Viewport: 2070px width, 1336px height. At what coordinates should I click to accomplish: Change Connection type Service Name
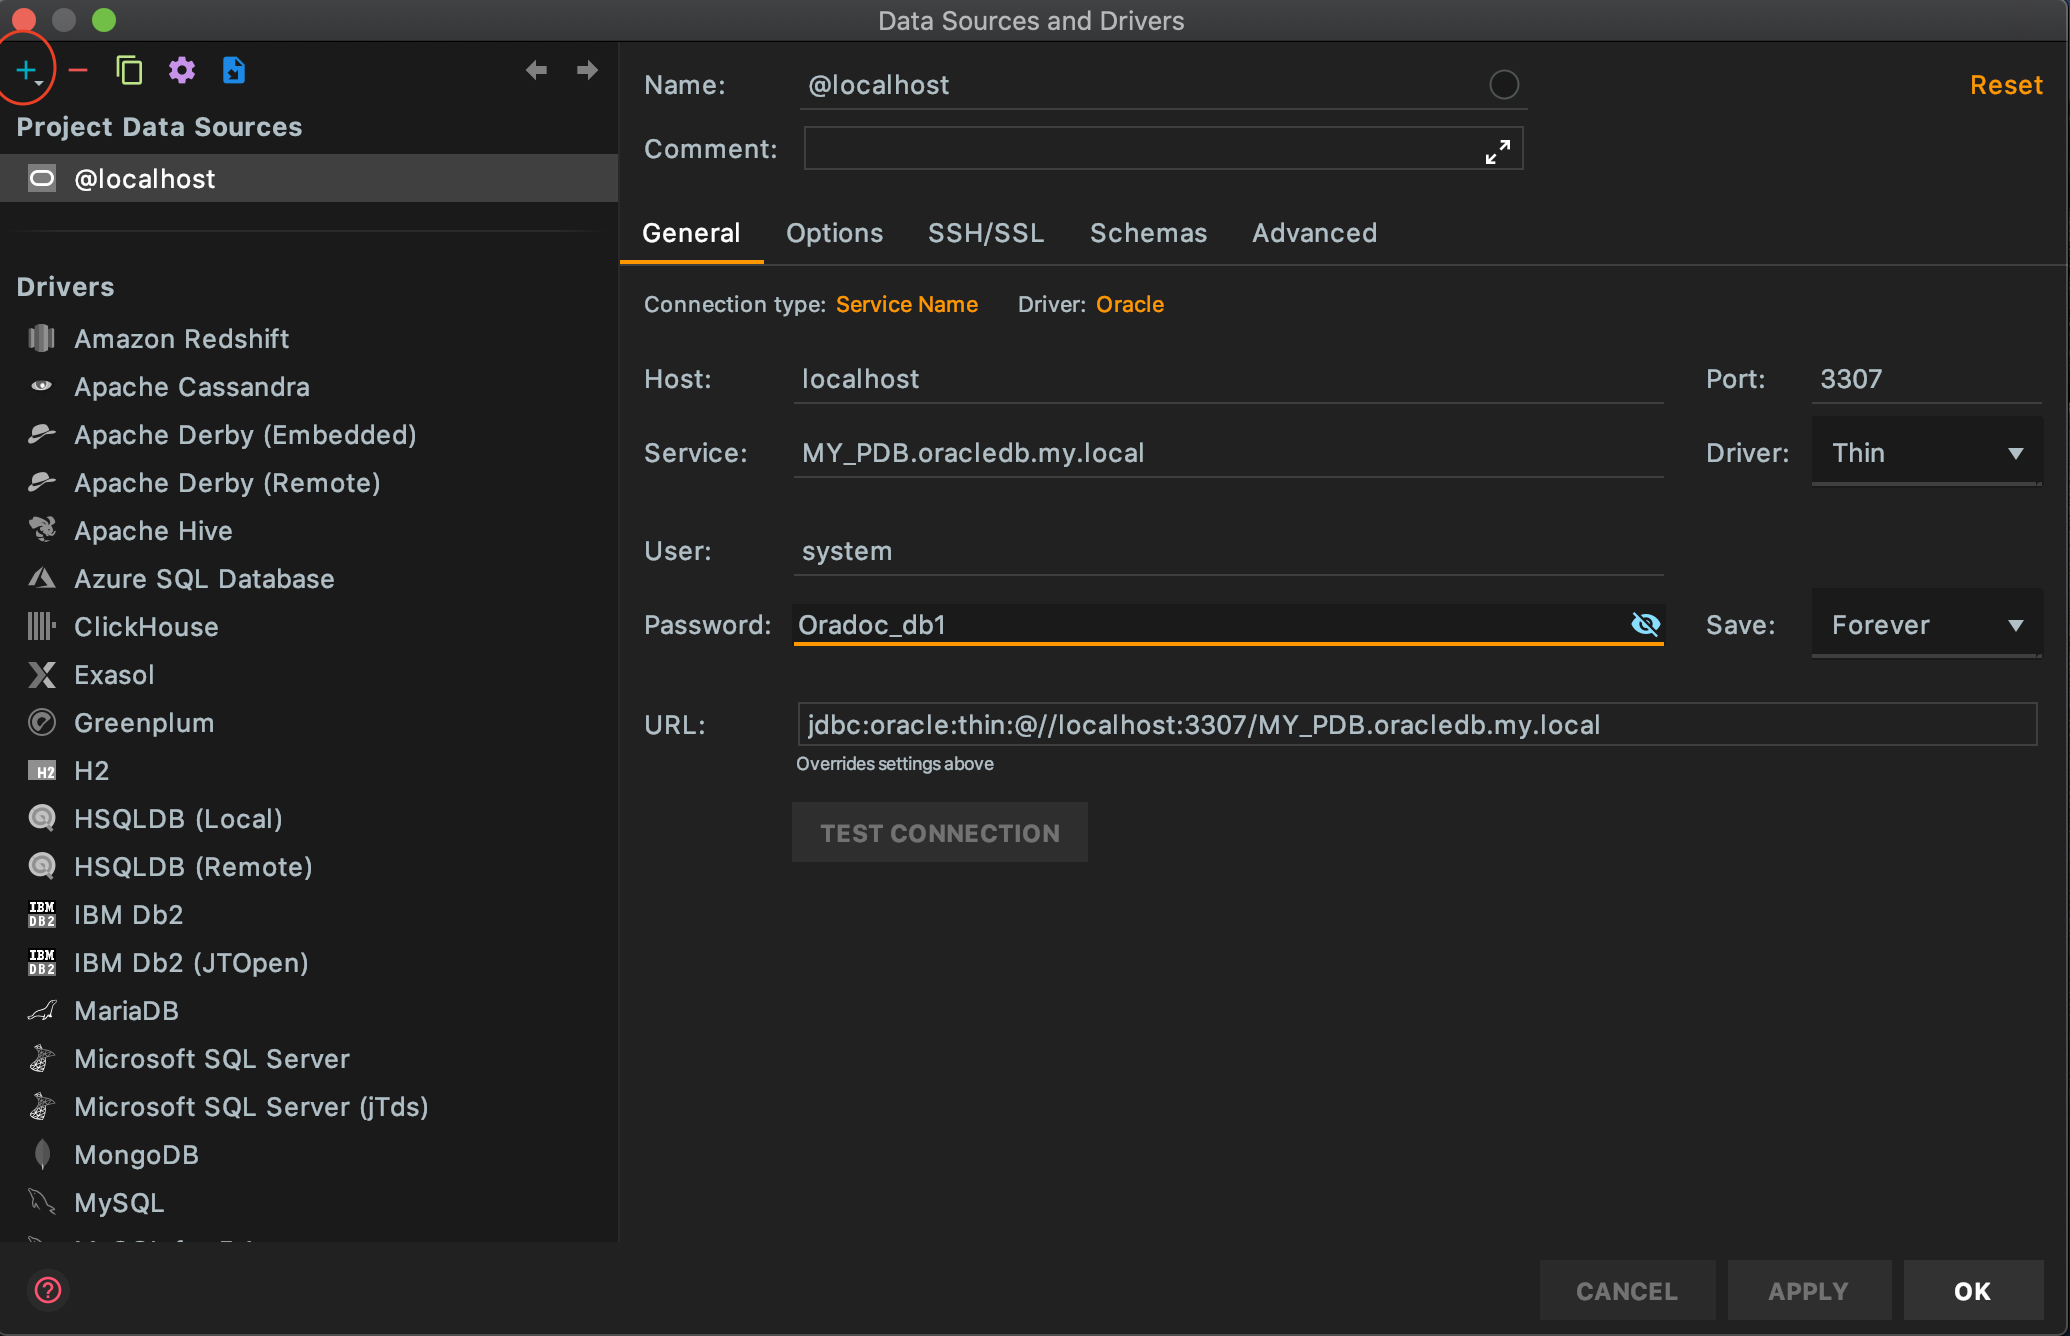(906, 304)
